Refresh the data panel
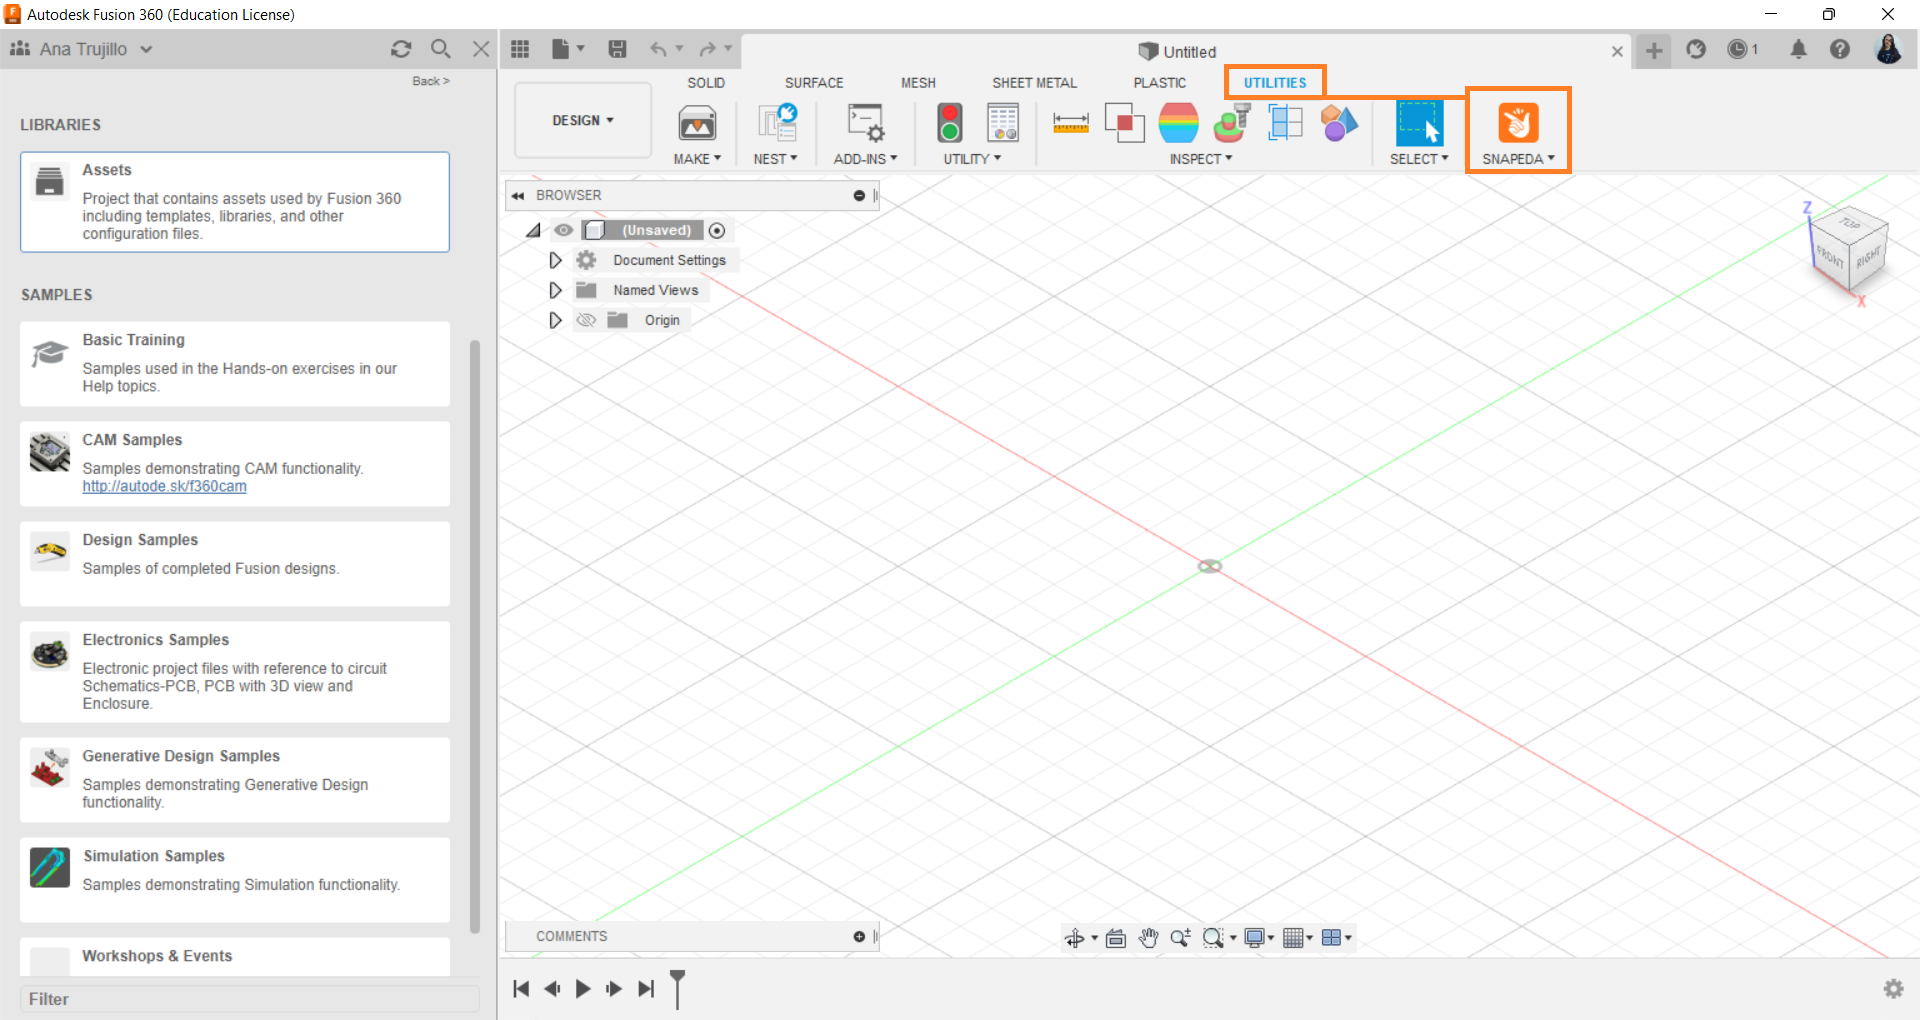The width and height of the screenshot is (1920, 1020). [x=401, y=49]
